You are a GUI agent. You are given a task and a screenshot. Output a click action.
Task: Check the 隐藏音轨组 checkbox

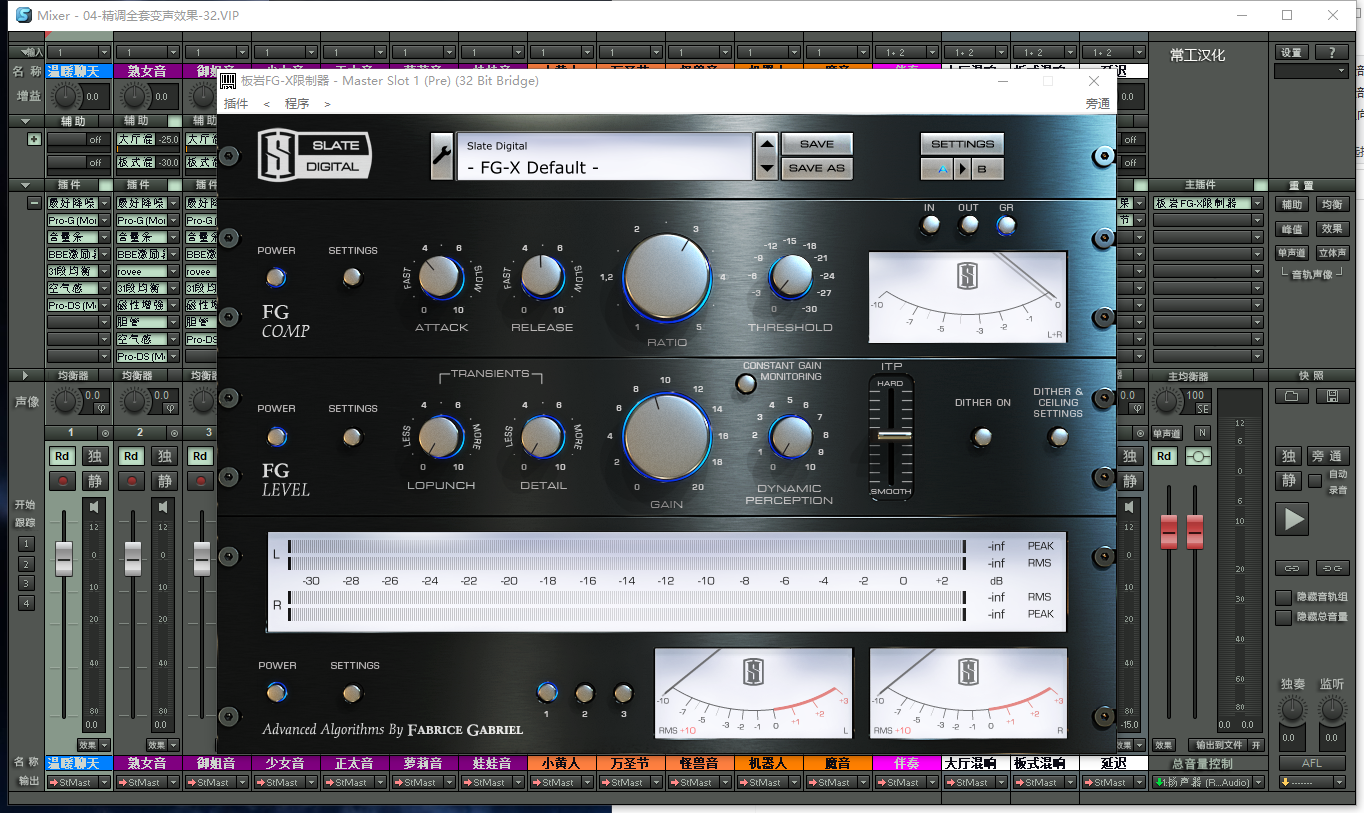pos(1283,597)
